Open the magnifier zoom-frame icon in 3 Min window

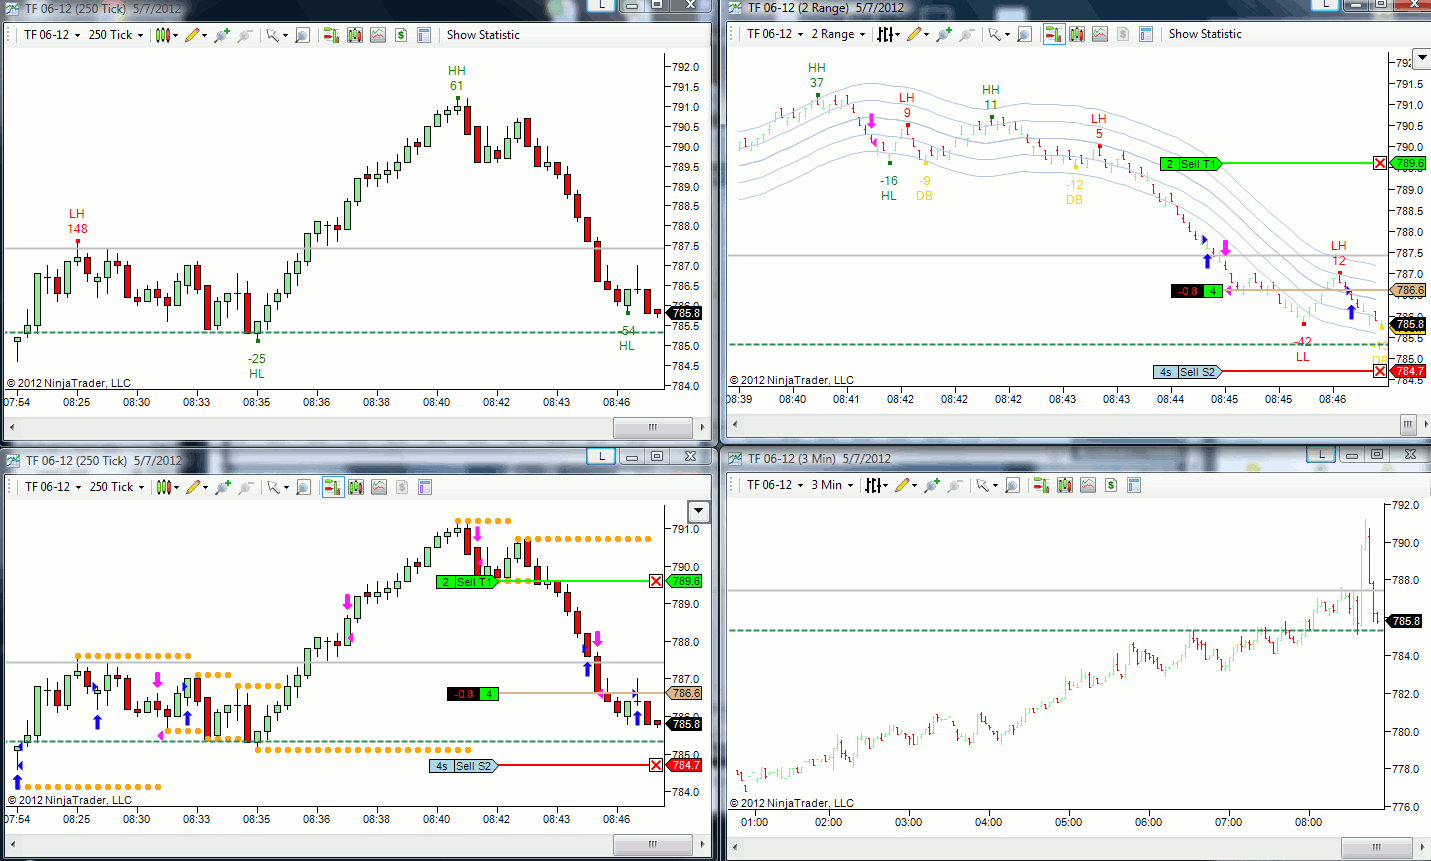[1012, 485]
